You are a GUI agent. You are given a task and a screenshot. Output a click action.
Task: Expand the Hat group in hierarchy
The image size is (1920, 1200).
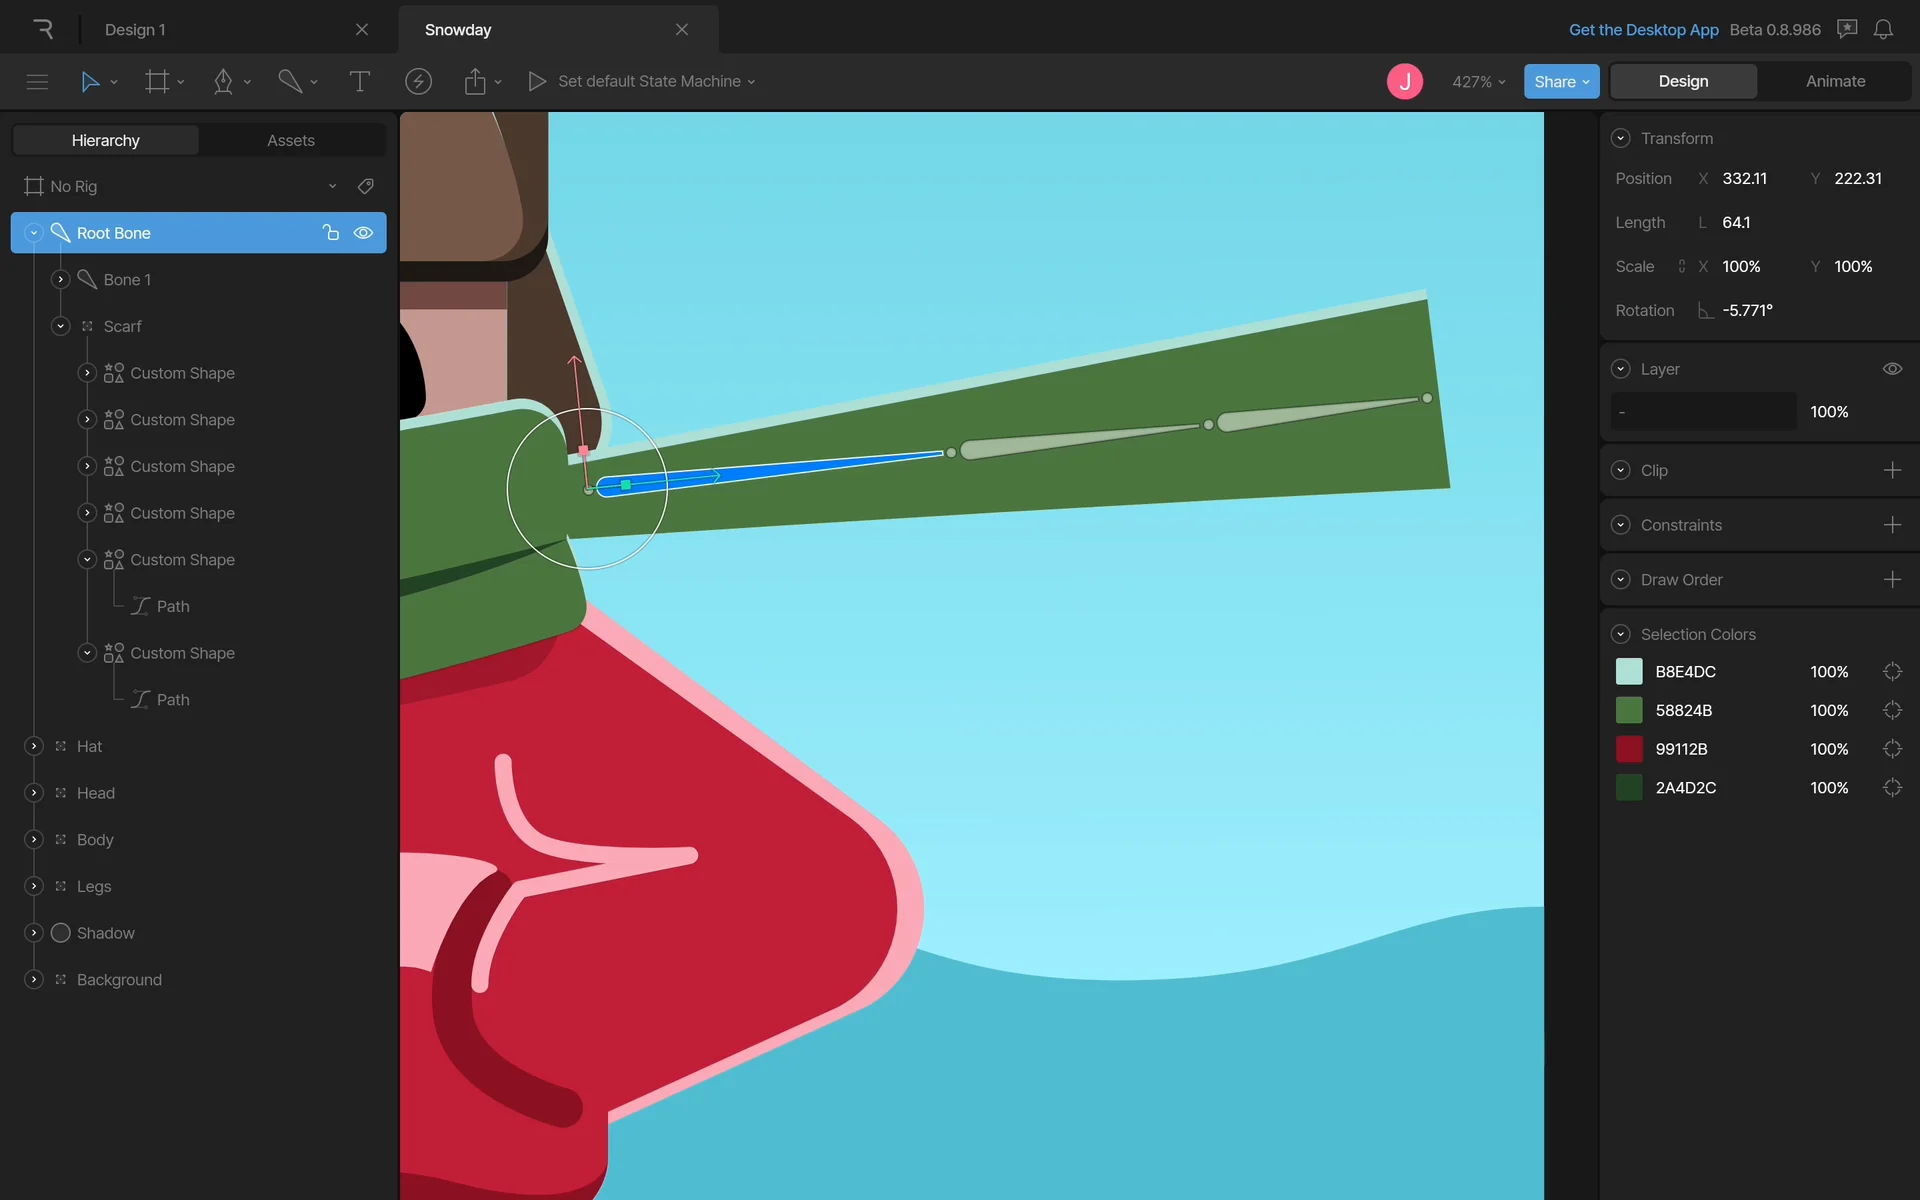pos(34,746)
